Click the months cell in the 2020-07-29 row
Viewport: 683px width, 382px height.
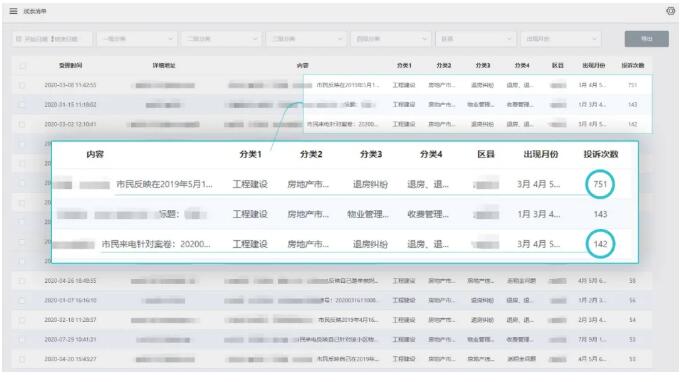pos(592,339)
